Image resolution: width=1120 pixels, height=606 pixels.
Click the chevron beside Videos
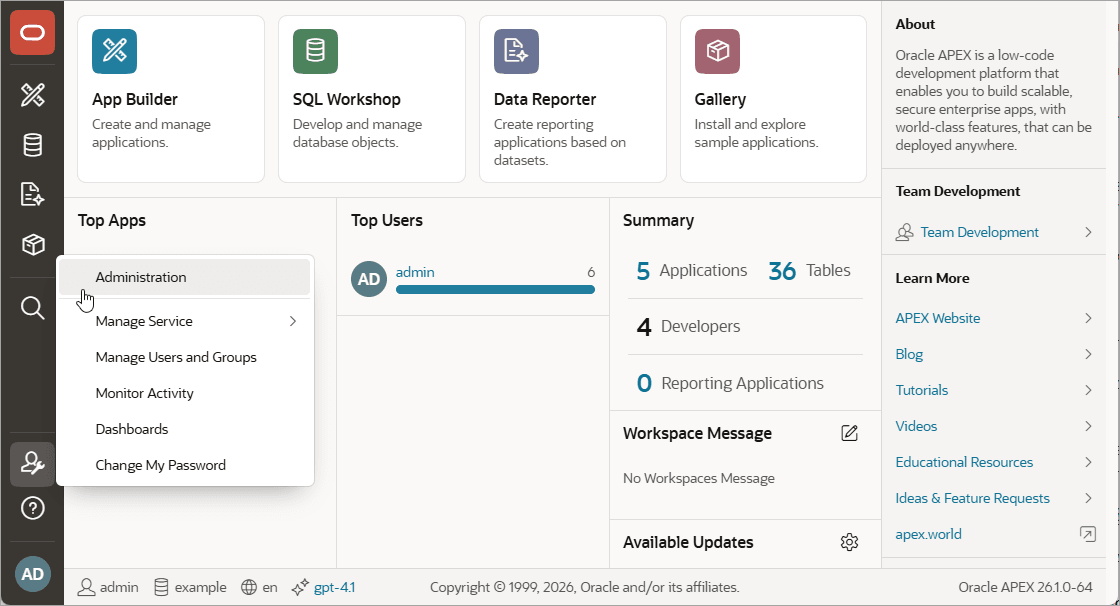tap(1088, 426)
